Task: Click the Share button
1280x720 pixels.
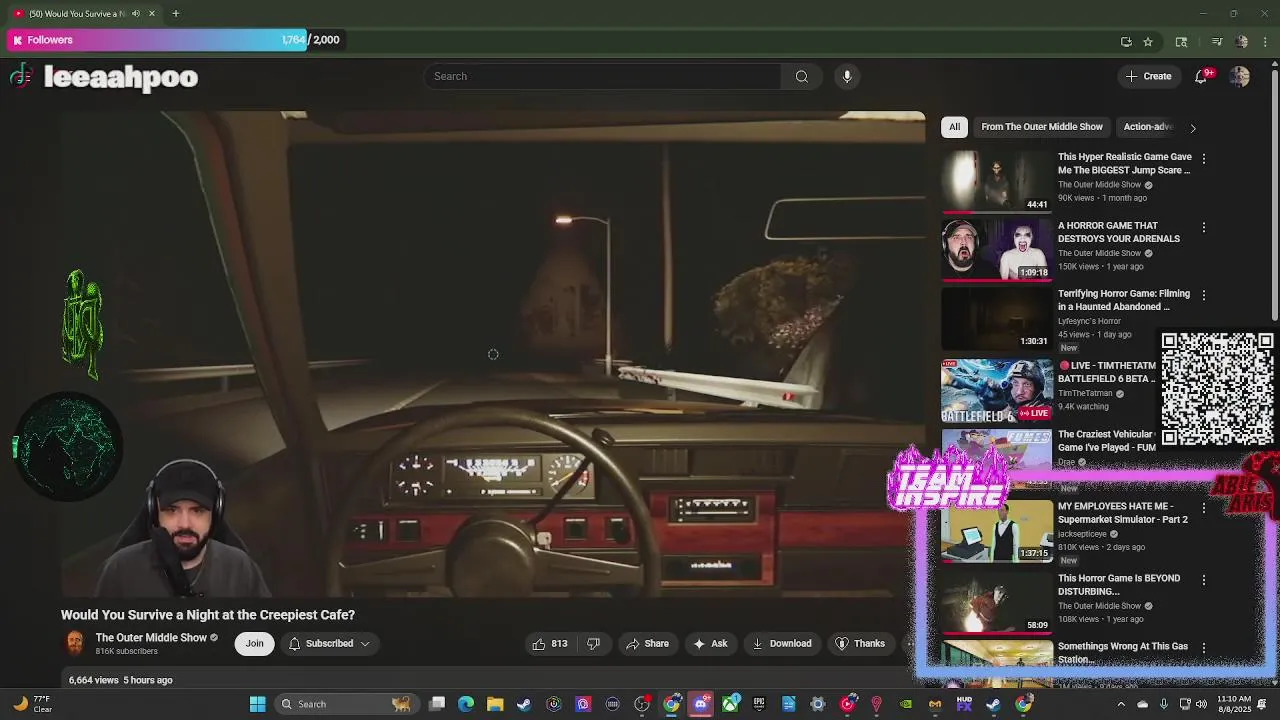Action: click(648, 643)
